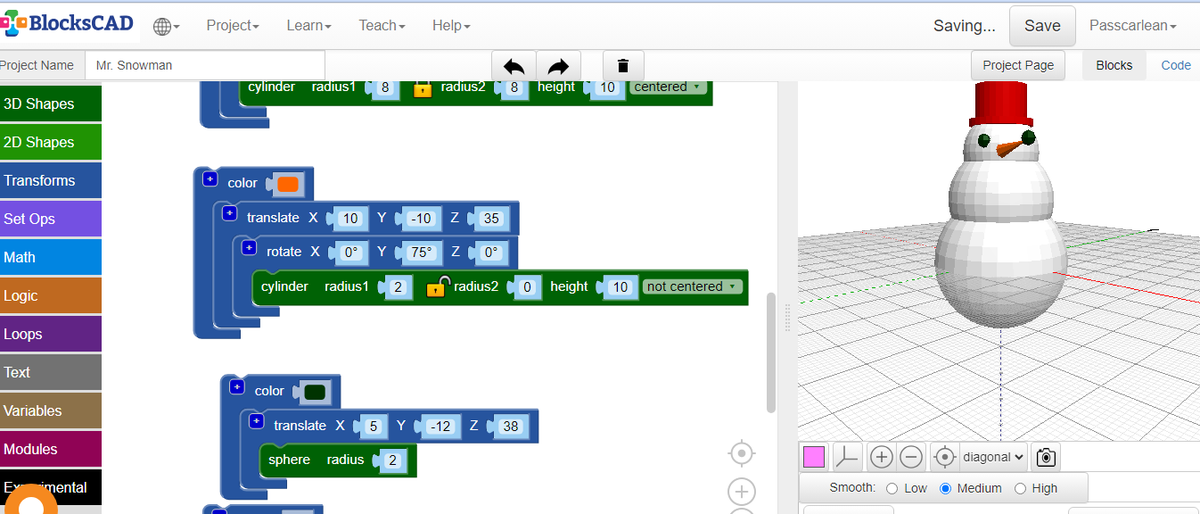Open the 'not centered' dropdown
The height and width of the screenshot is (514, 1200).
(x=694, y=287)
